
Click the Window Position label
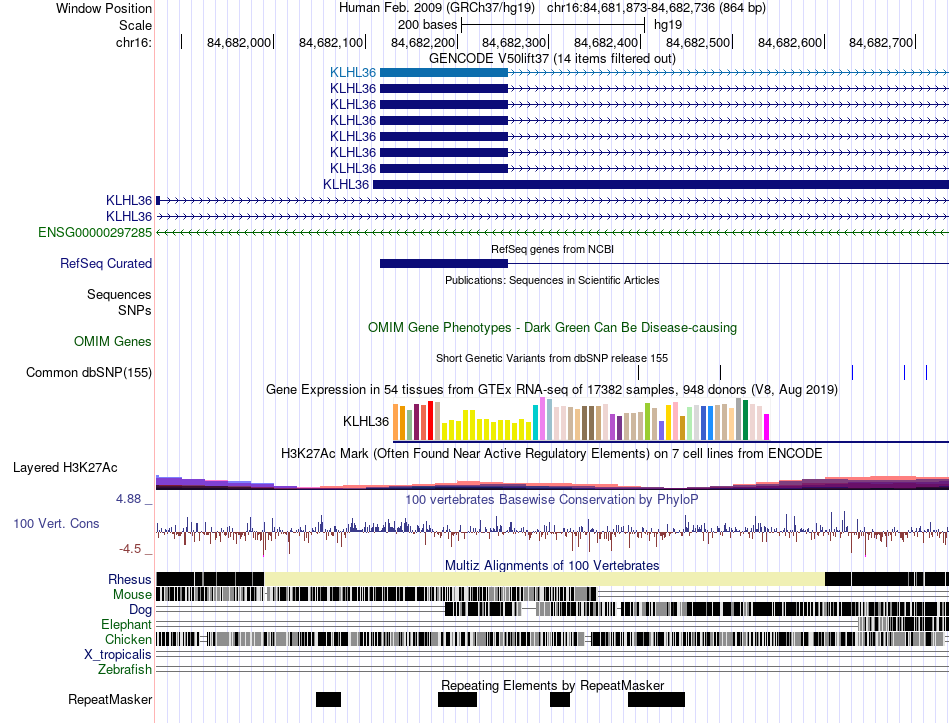click(104, 8)
